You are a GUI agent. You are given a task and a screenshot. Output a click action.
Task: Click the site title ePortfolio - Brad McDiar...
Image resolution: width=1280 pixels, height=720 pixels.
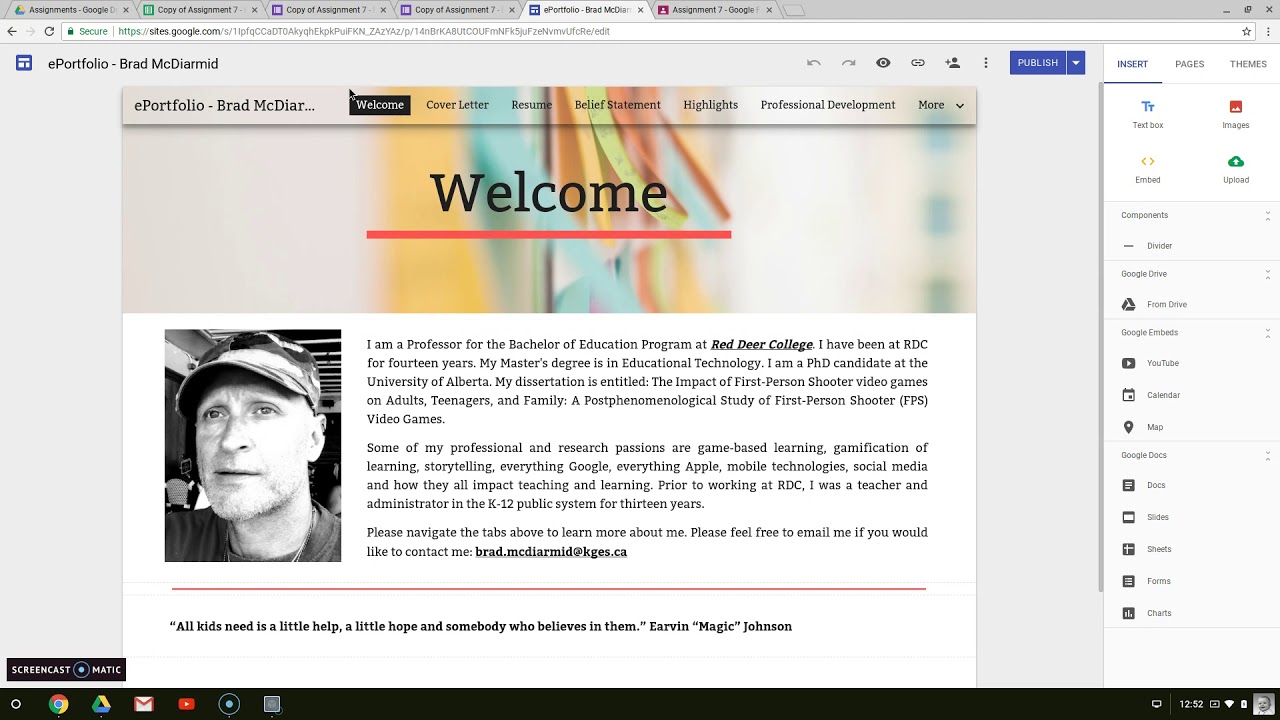[224, 105]
